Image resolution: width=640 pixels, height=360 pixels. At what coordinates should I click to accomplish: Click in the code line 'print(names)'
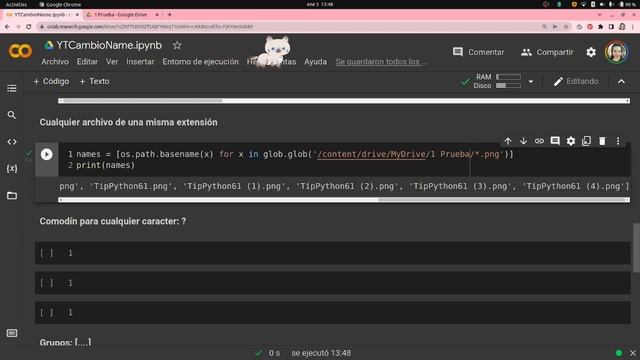(x=105, y=165)
